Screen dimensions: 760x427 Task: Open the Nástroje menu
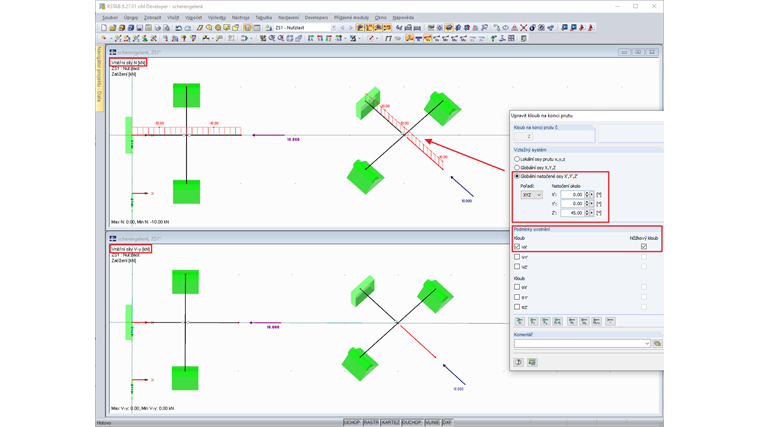(240, 17)
